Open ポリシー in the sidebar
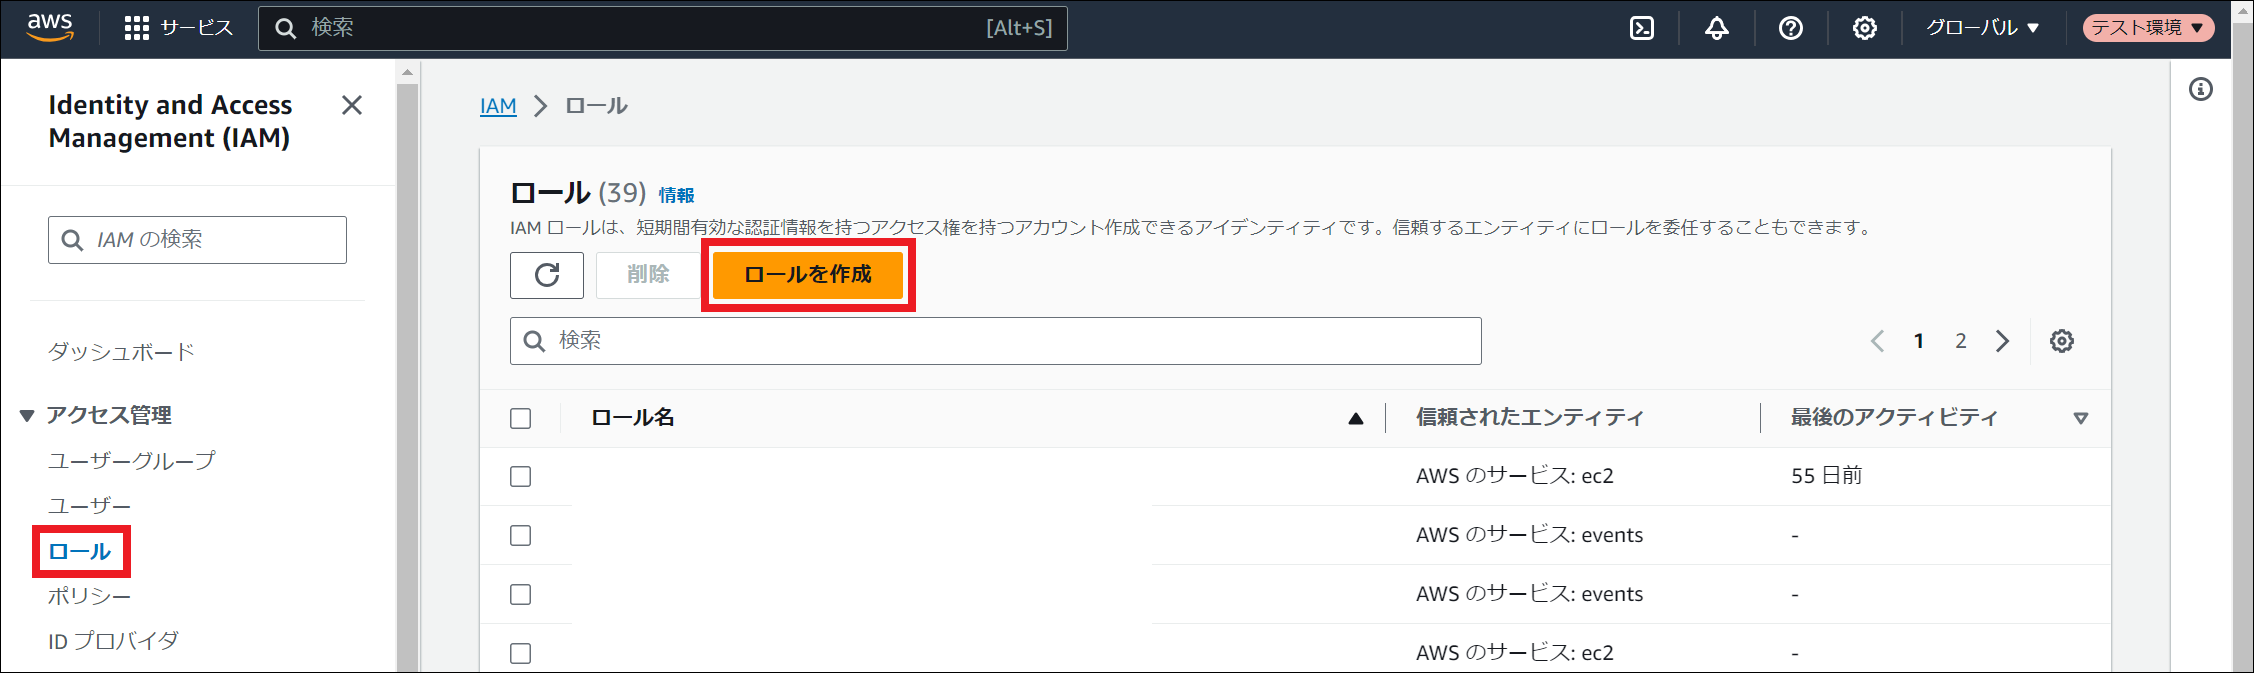Screen dimensions: 2254x673 [89, 596]
